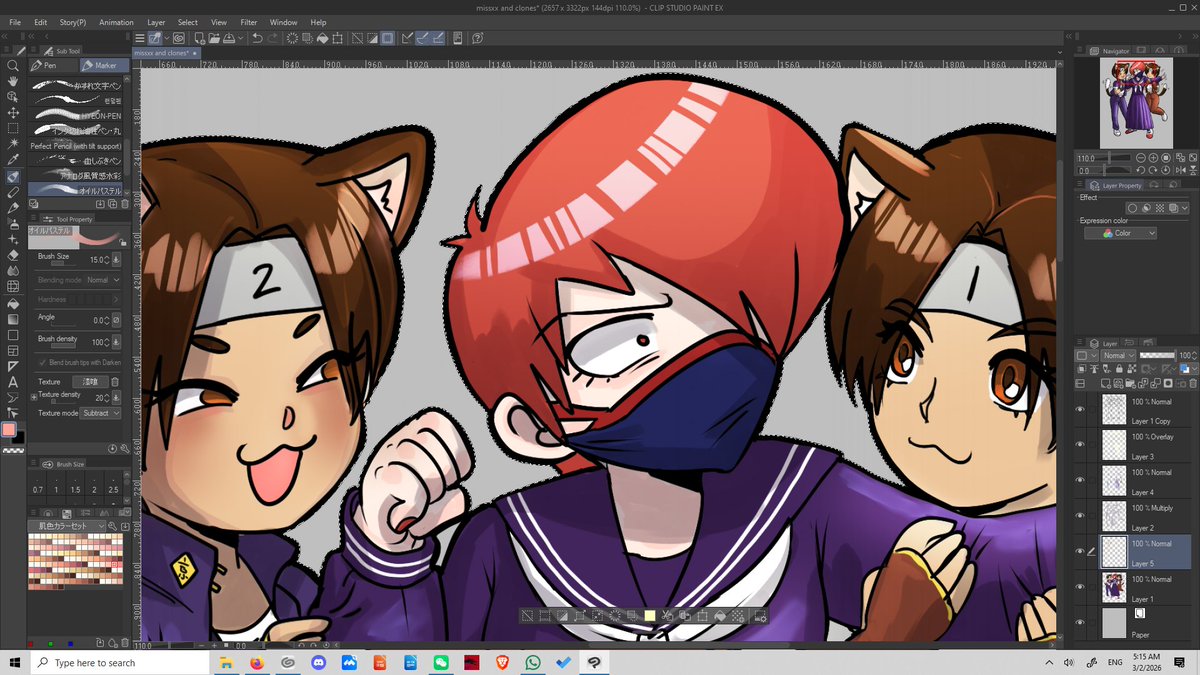Open the Edit menu

coord(41,22)
